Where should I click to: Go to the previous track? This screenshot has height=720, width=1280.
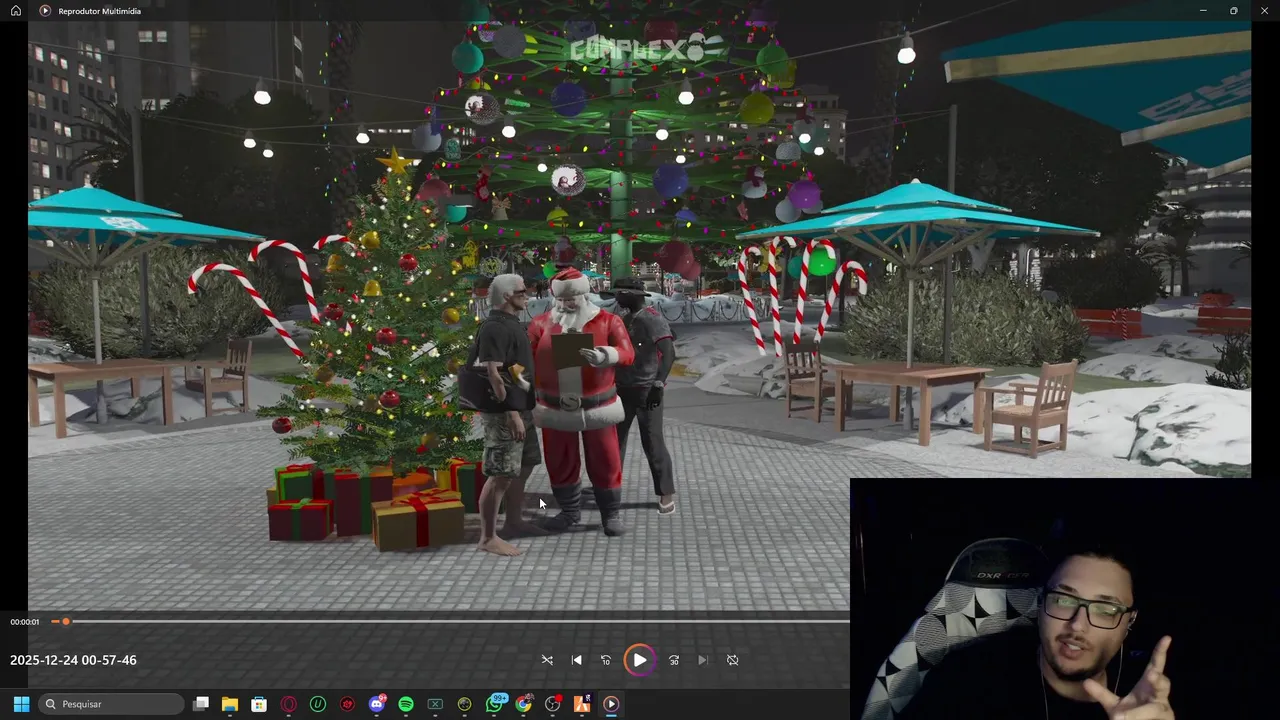point(577,660)
